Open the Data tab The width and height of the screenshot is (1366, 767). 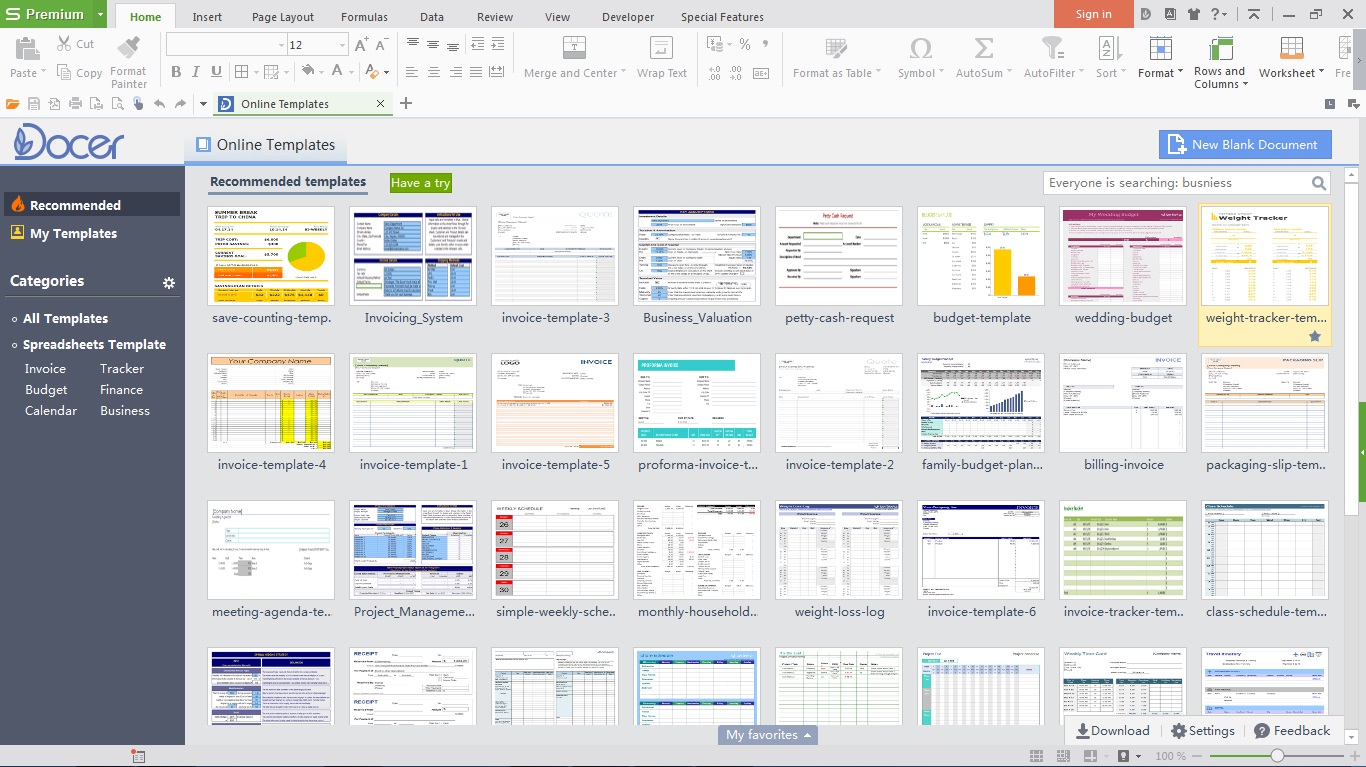click(432, 17)
